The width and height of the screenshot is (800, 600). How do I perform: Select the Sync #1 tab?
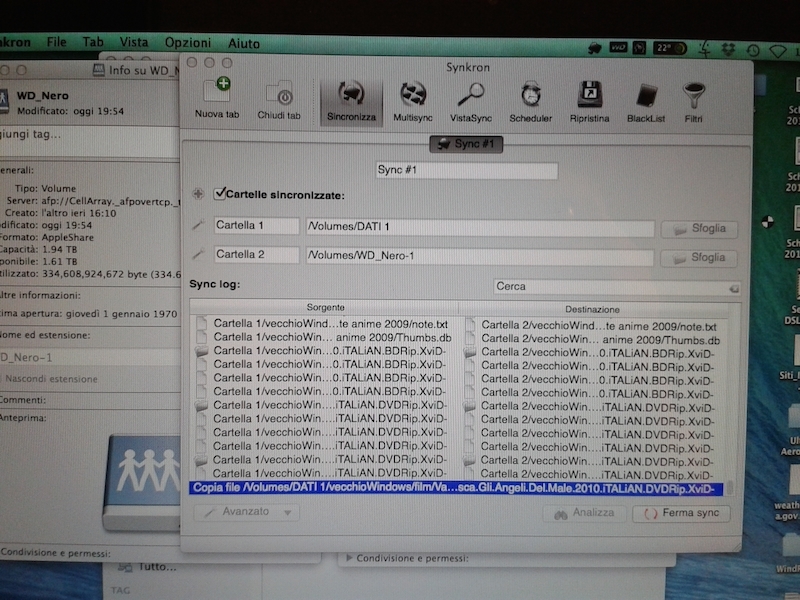click(x=466, y=144)
